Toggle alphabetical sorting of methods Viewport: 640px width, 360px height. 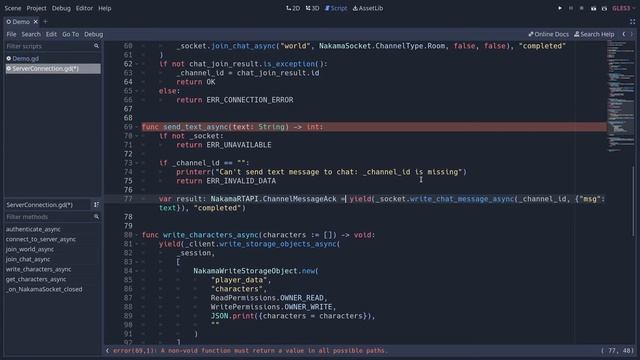(96, 204)
